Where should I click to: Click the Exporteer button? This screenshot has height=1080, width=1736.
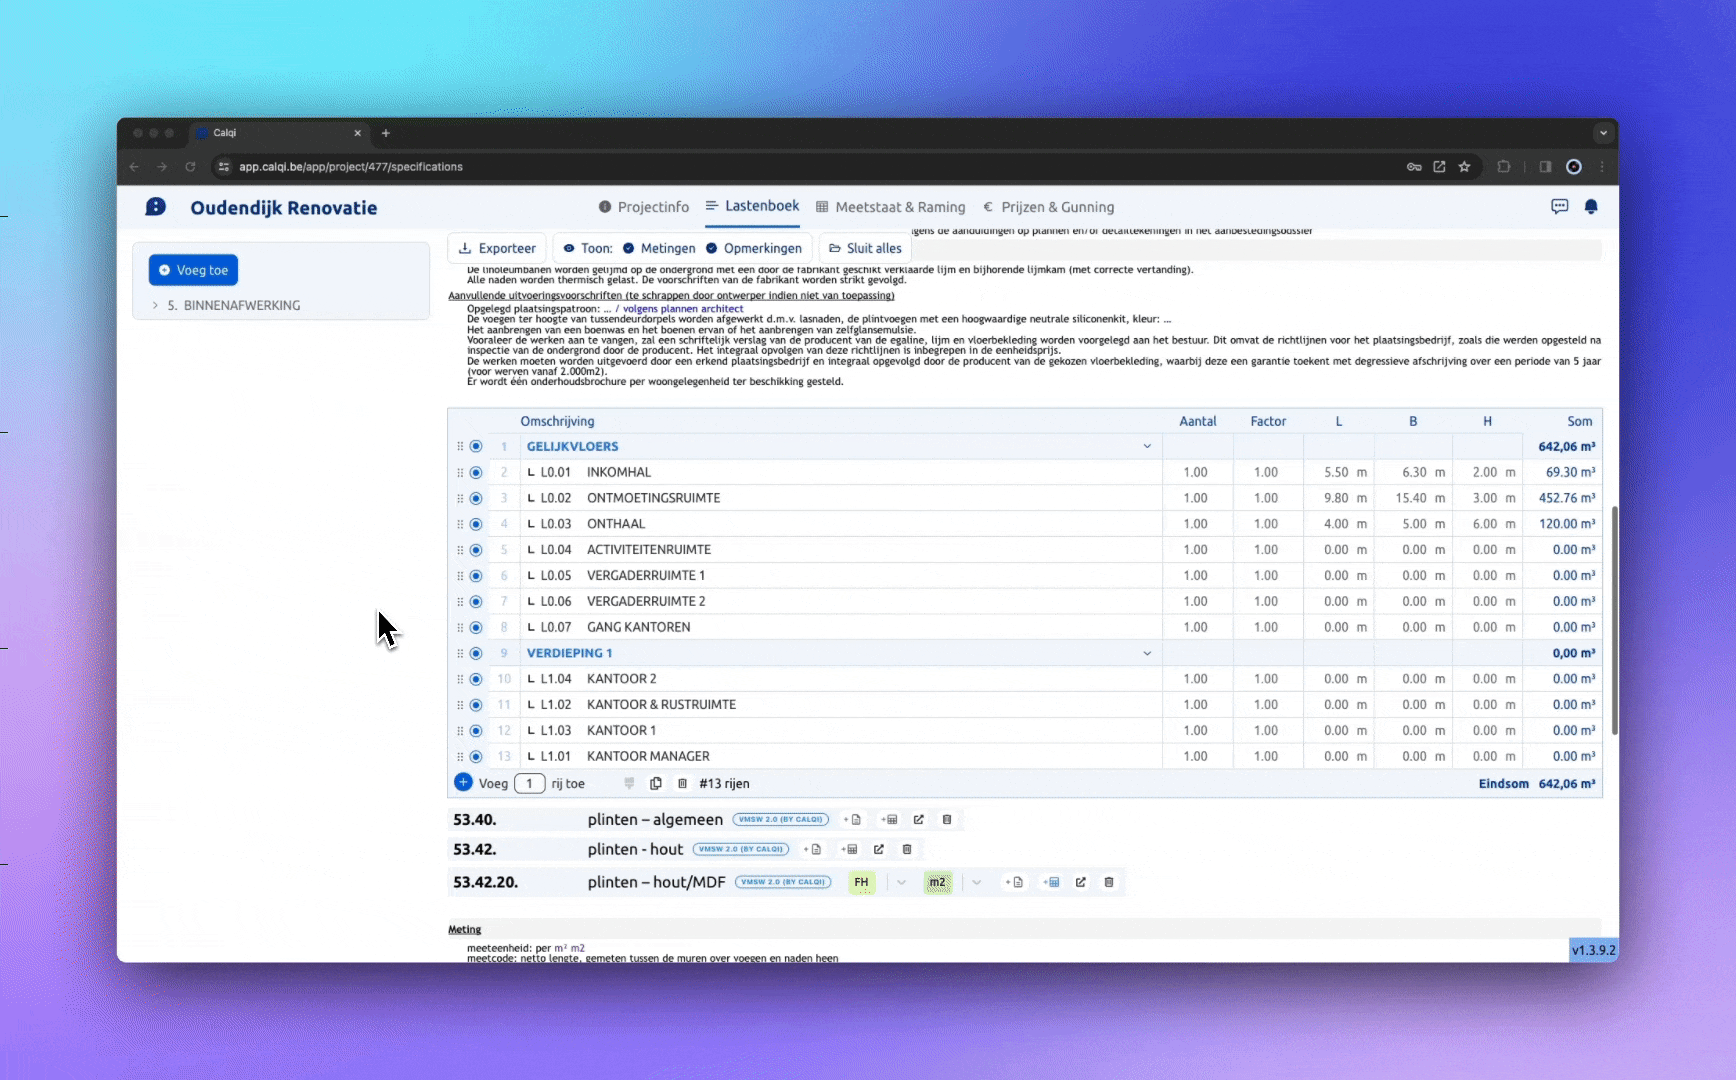[x=497, y=249]
